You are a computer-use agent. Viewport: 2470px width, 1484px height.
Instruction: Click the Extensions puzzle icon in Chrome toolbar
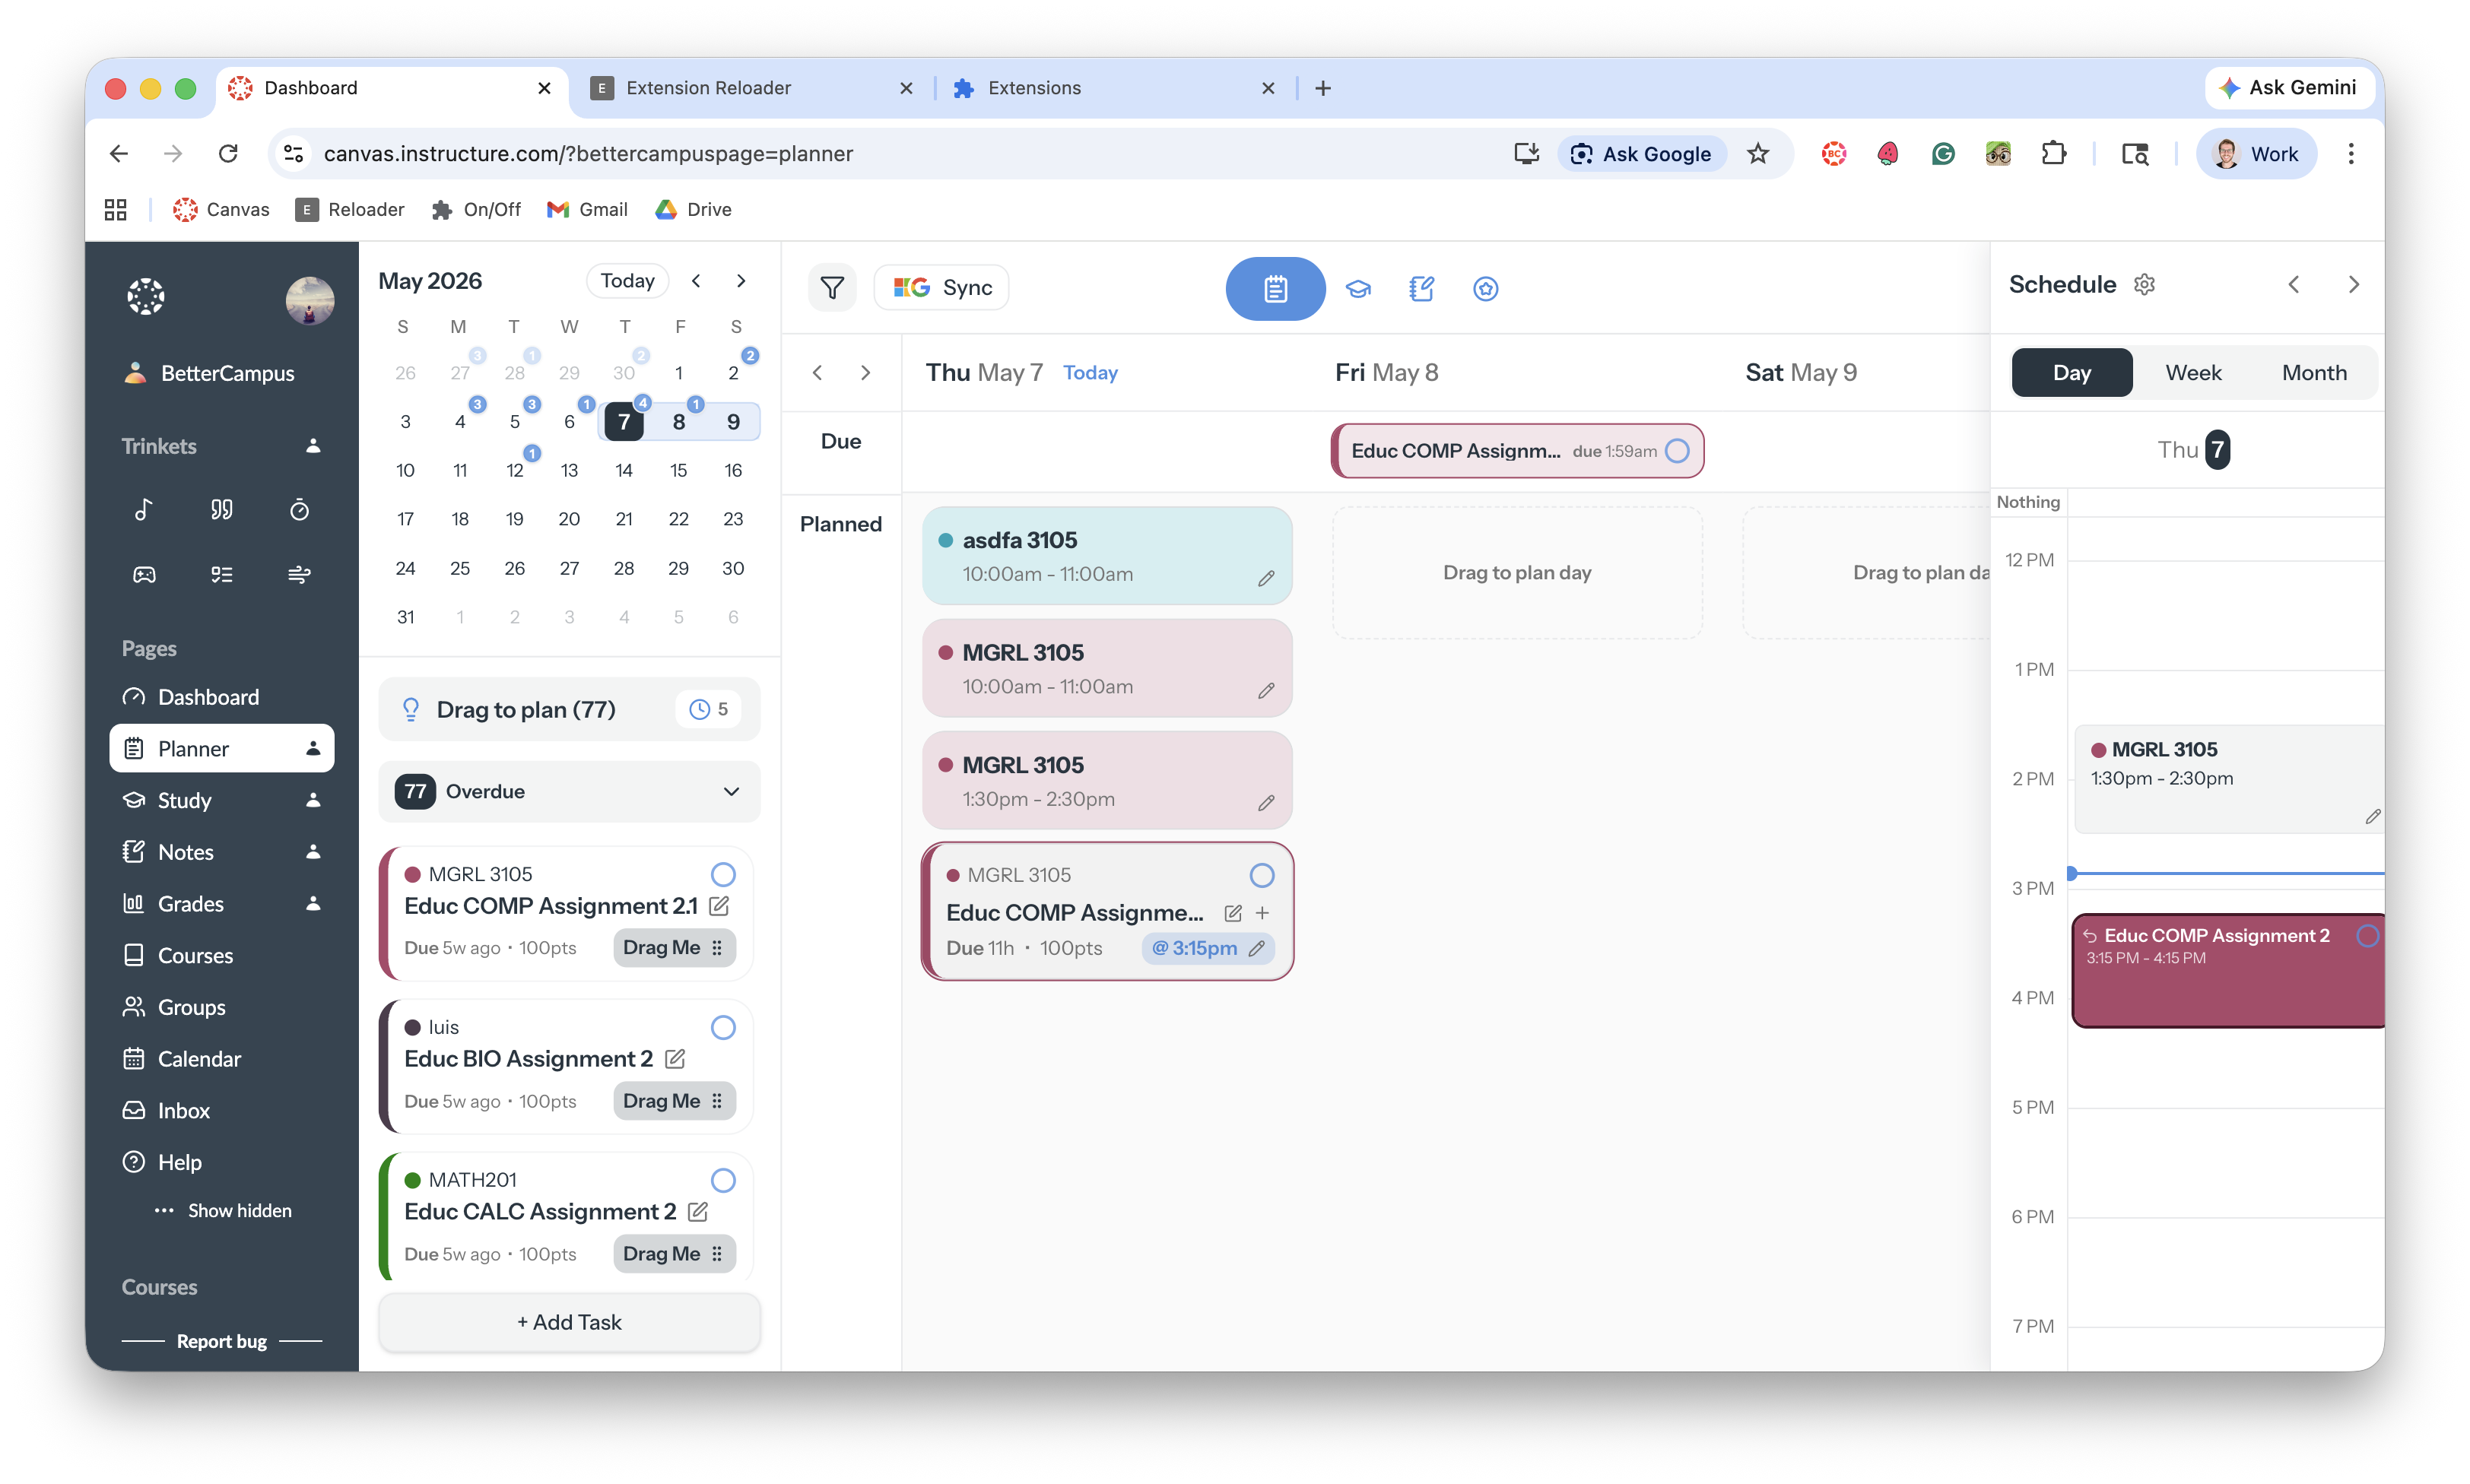point(2053,154)
